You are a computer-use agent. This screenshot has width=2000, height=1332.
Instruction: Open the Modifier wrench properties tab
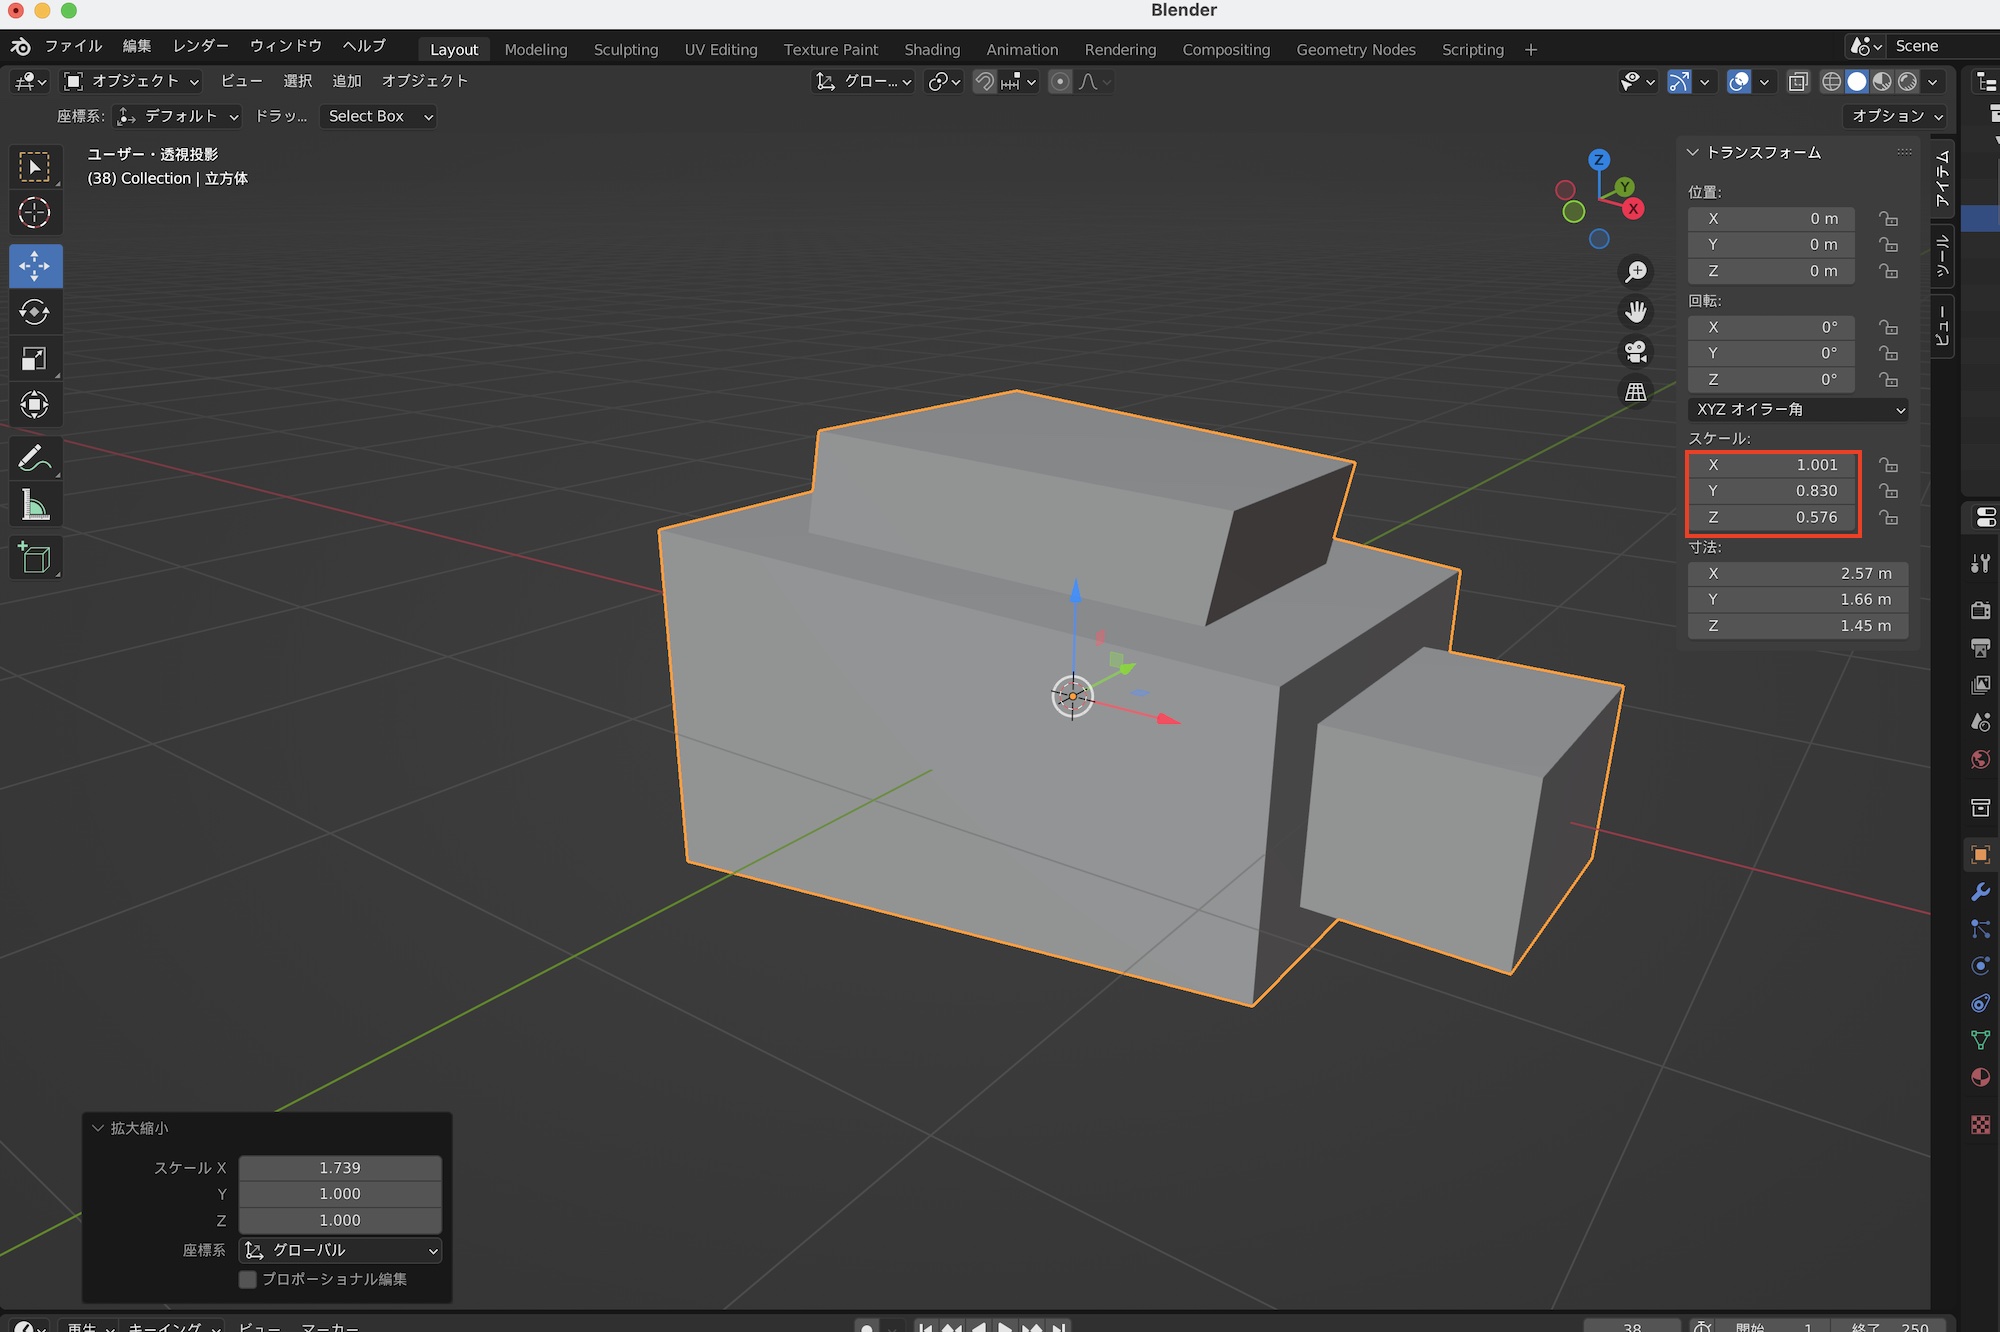[x=1980, y=892]
